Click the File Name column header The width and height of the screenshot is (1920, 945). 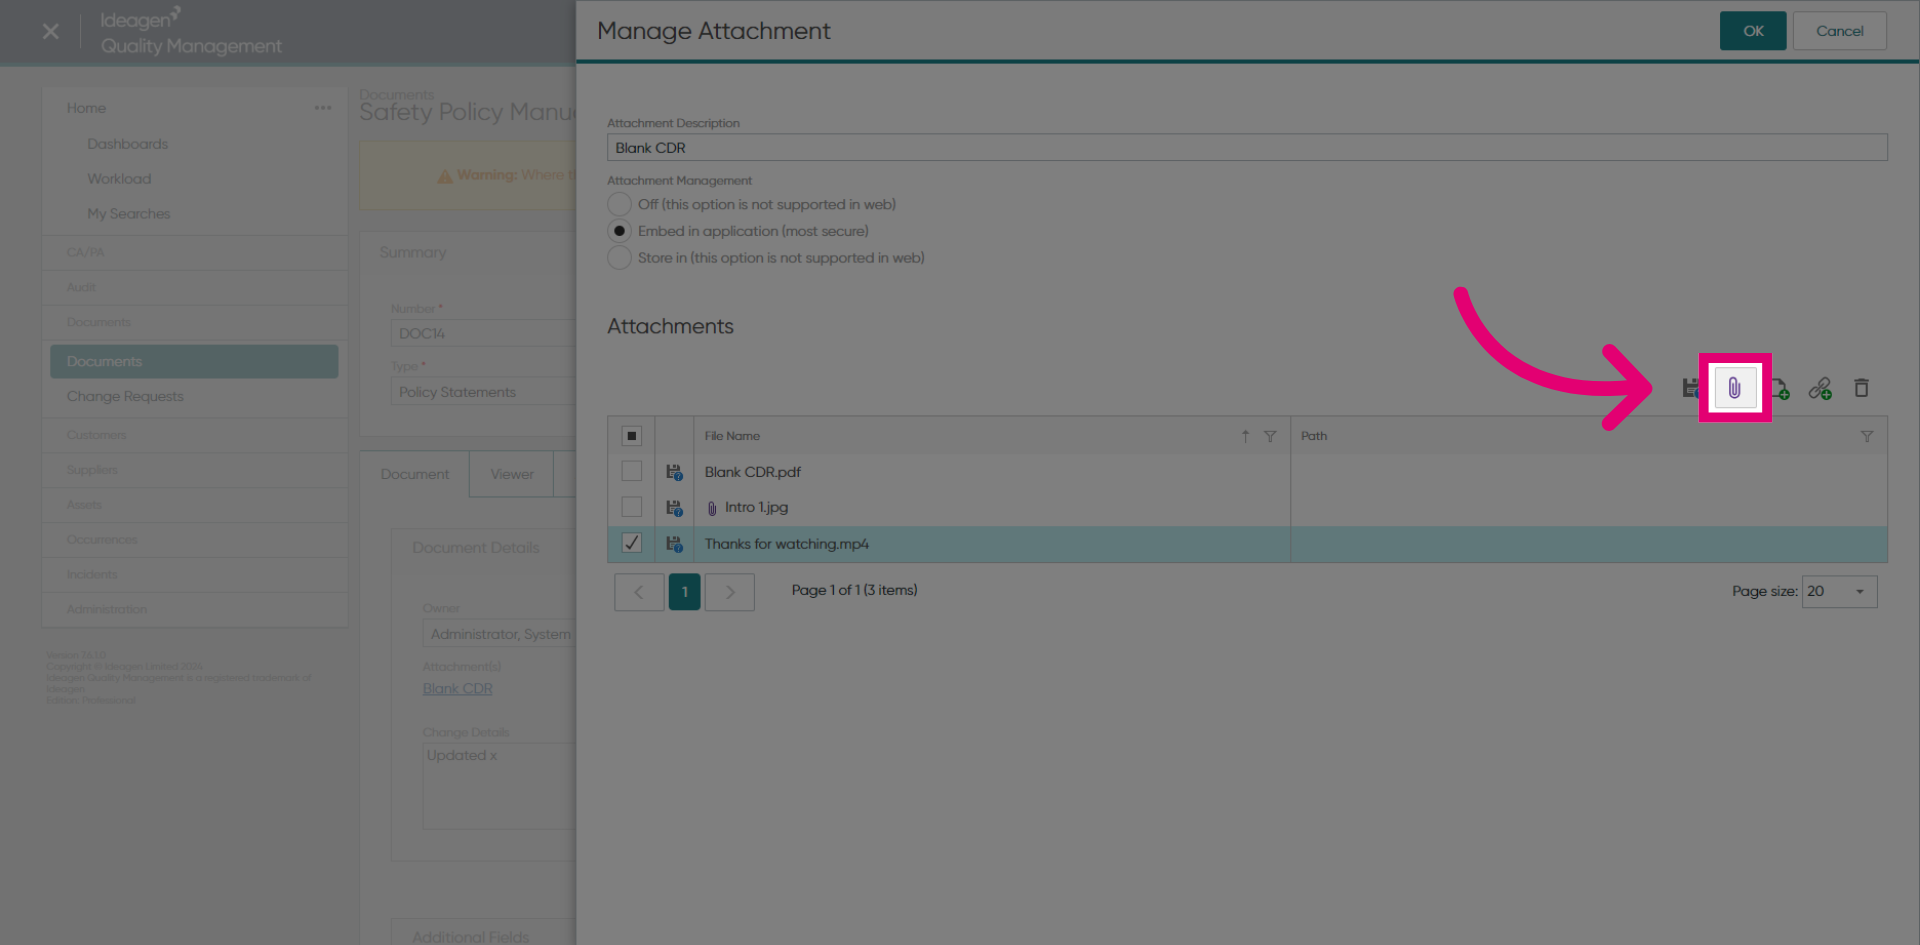(732, 436)
